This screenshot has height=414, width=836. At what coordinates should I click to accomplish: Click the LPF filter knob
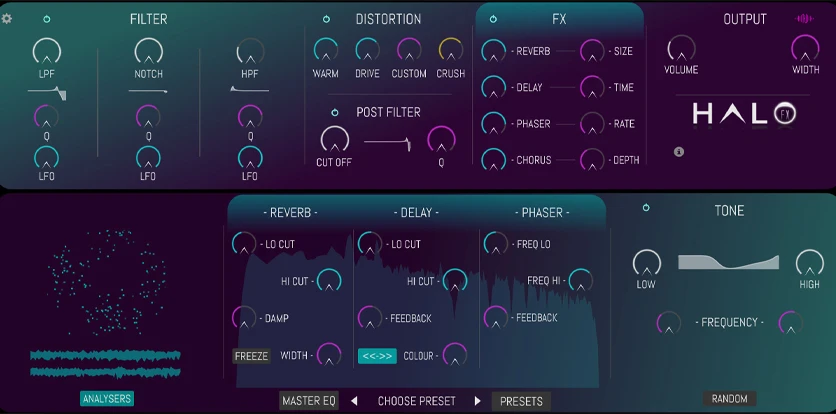(x=47, y=52)
